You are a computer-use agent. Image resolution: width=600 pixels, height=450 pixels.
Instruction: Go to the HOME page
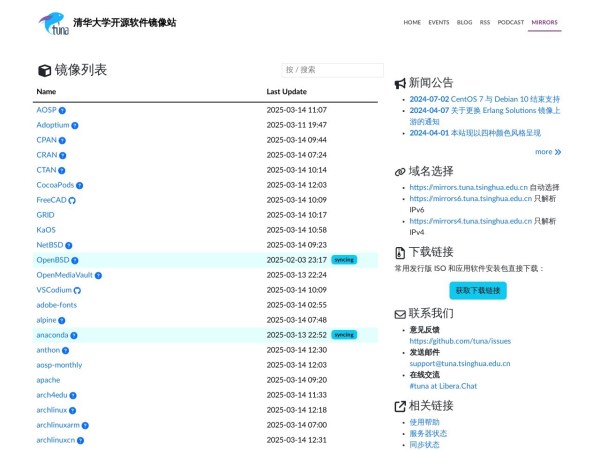412,22
